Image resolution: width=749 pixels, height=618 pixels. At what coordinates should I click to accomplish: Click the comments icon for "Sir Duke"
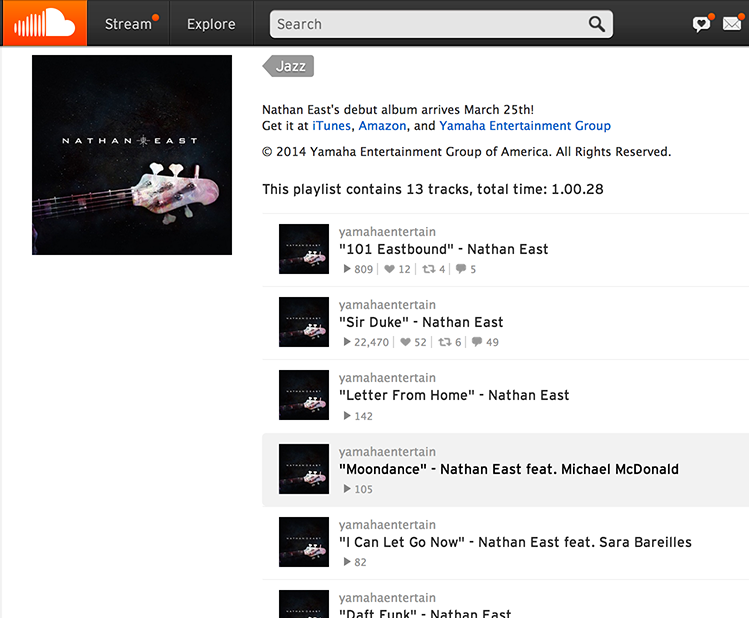pyautogui.click(x=477, y=342)
